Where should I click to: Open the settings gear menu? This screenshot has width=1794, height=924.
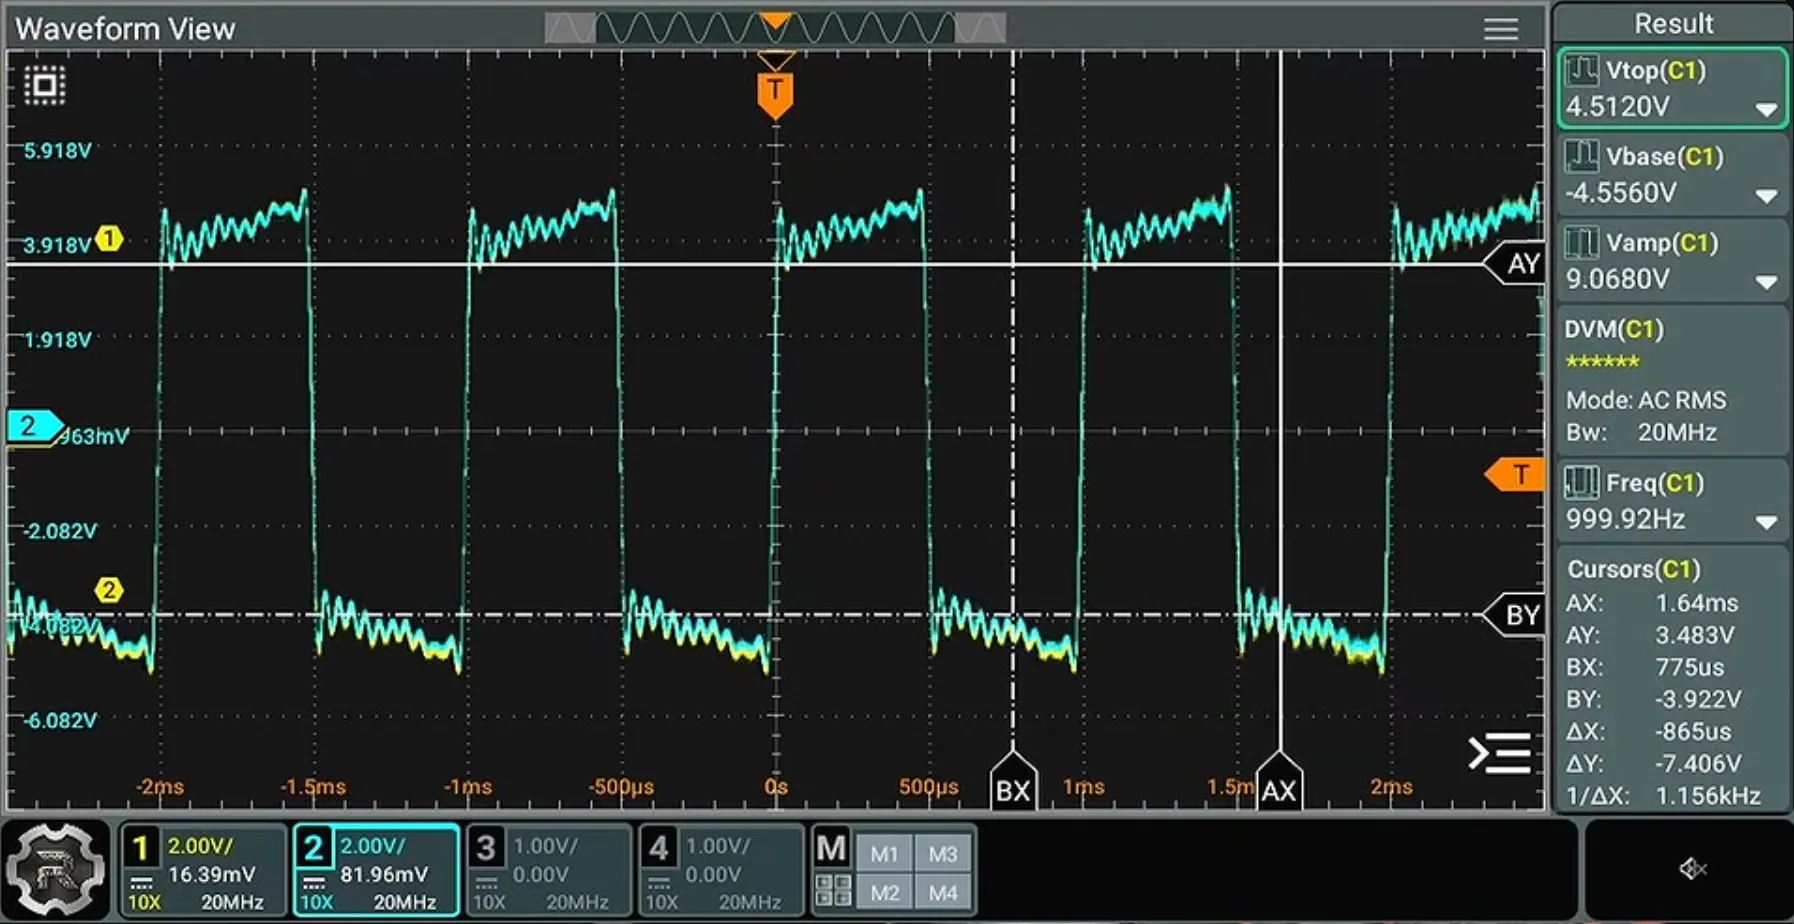coord(56,870)
